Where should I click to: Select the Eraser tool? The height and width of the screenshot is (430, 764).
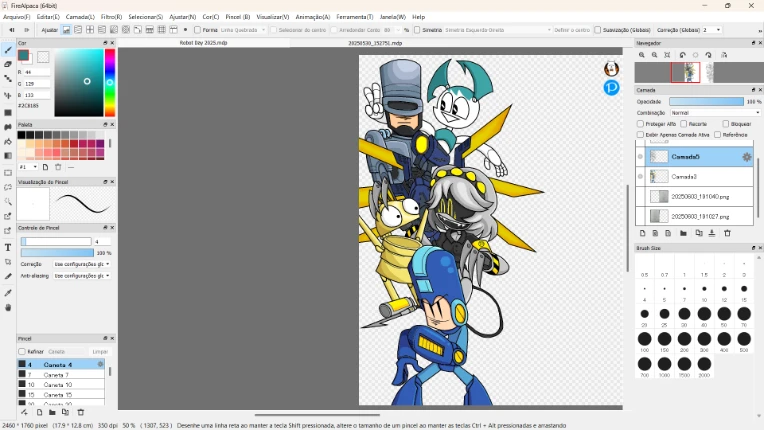click(8, 64)
